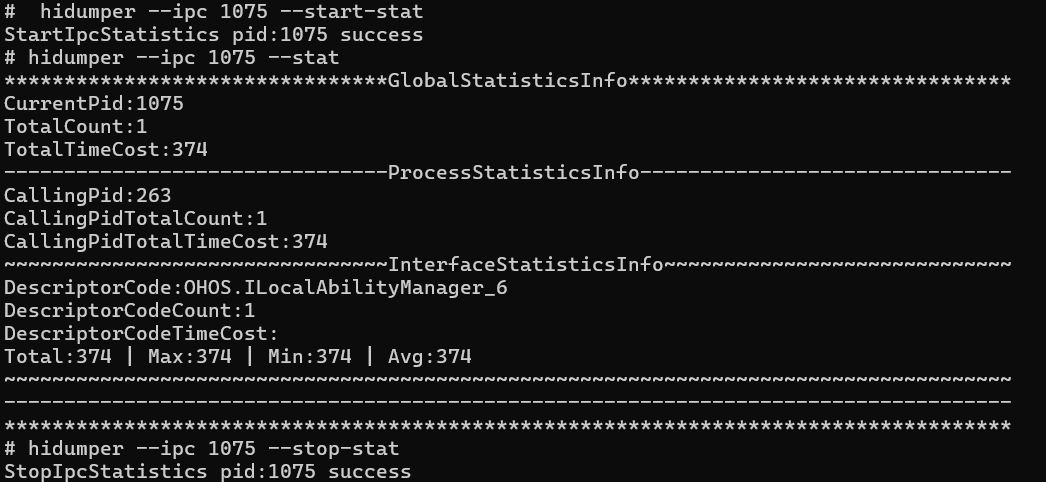Click the DescriptorCodeCount:1 line
This screenshot has height=482, width=1046.
click(130, 311)
